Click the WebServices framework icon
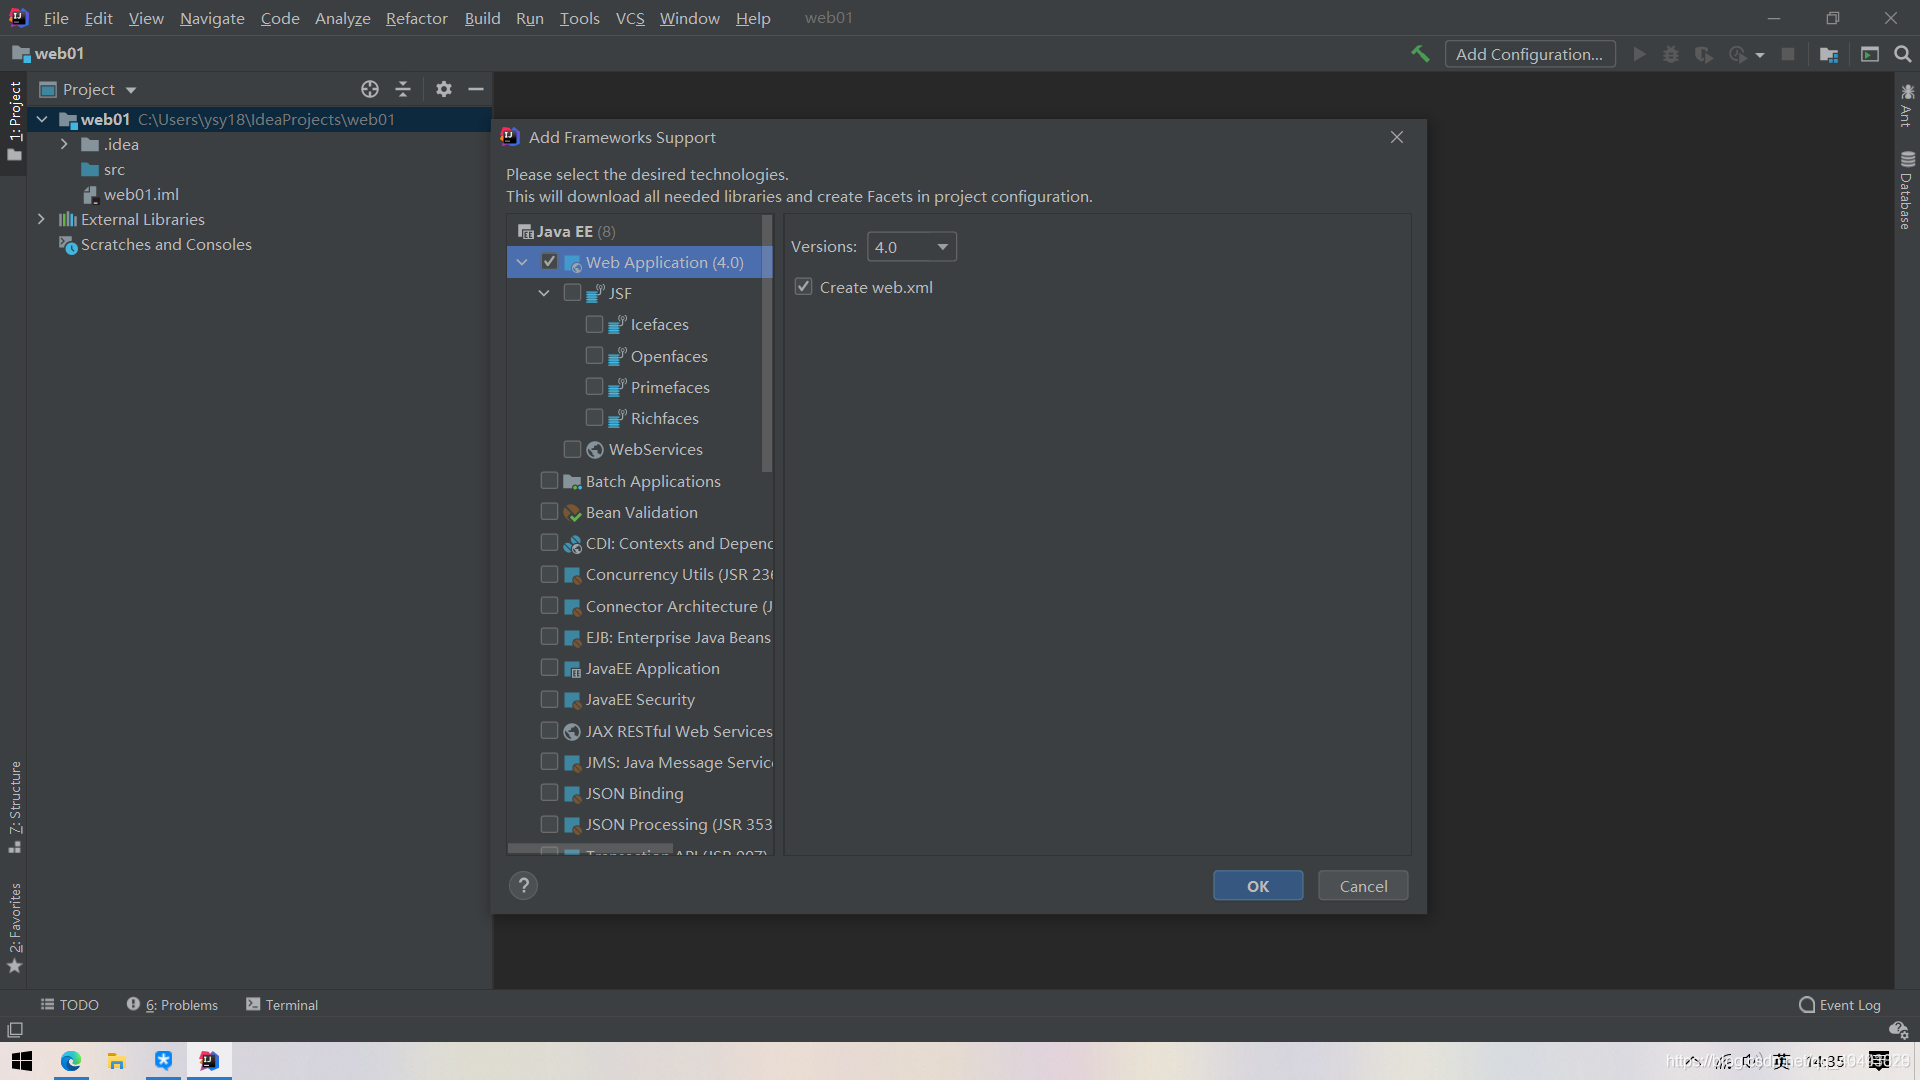The width and height of the screenshot is (1920, 1080). coord(595,450)
